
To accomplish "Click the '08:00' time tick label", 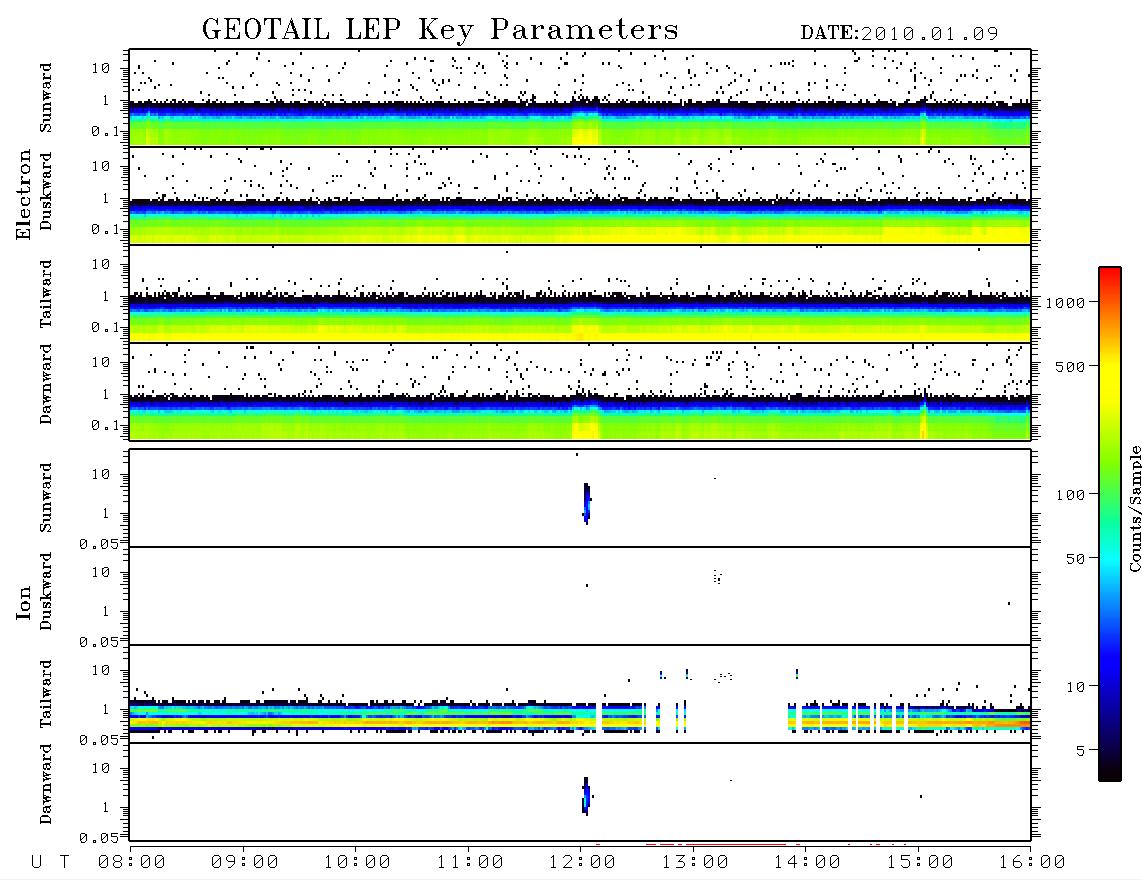I will pyautogui.click(x=132, y=862).
